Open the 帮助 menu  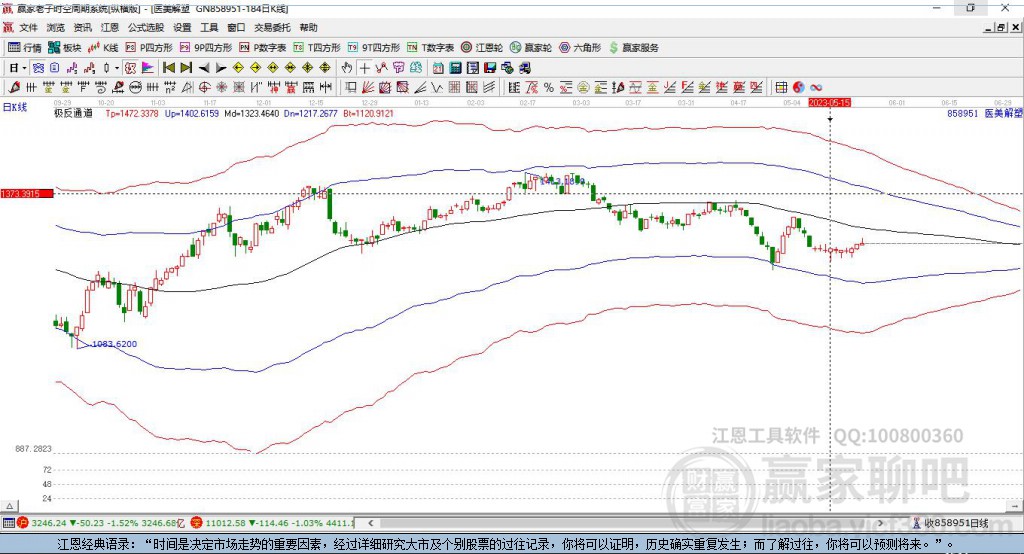(x=308, y=27)
